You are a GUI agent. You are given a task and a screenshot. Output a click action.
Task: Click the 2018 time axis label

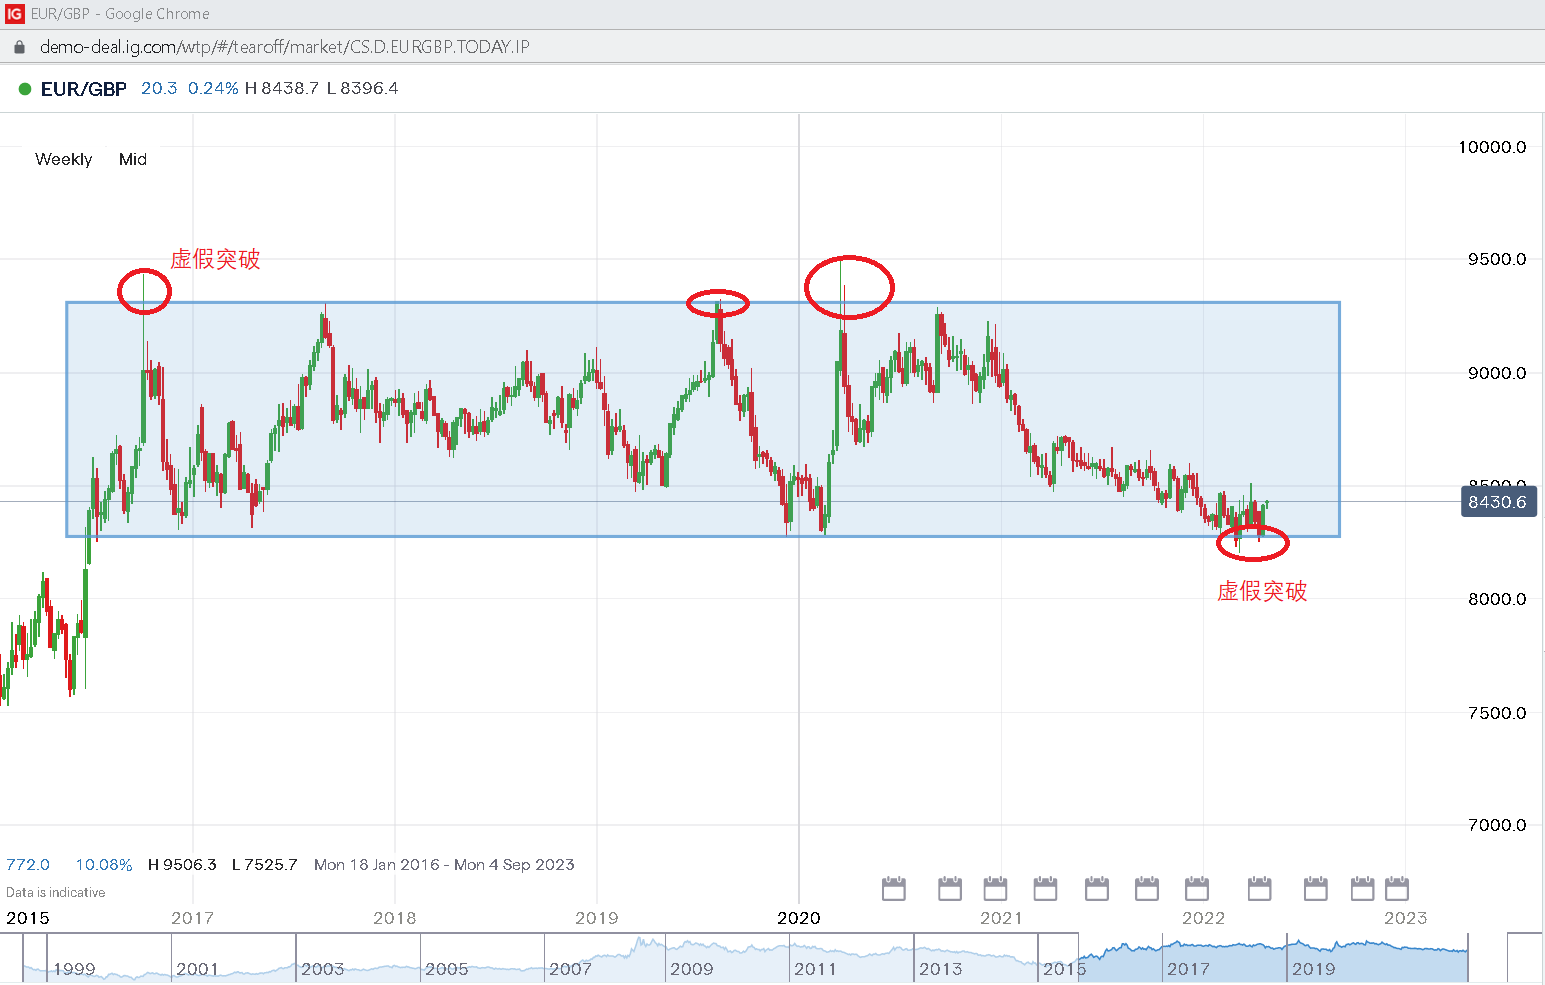tap(395, 918)
